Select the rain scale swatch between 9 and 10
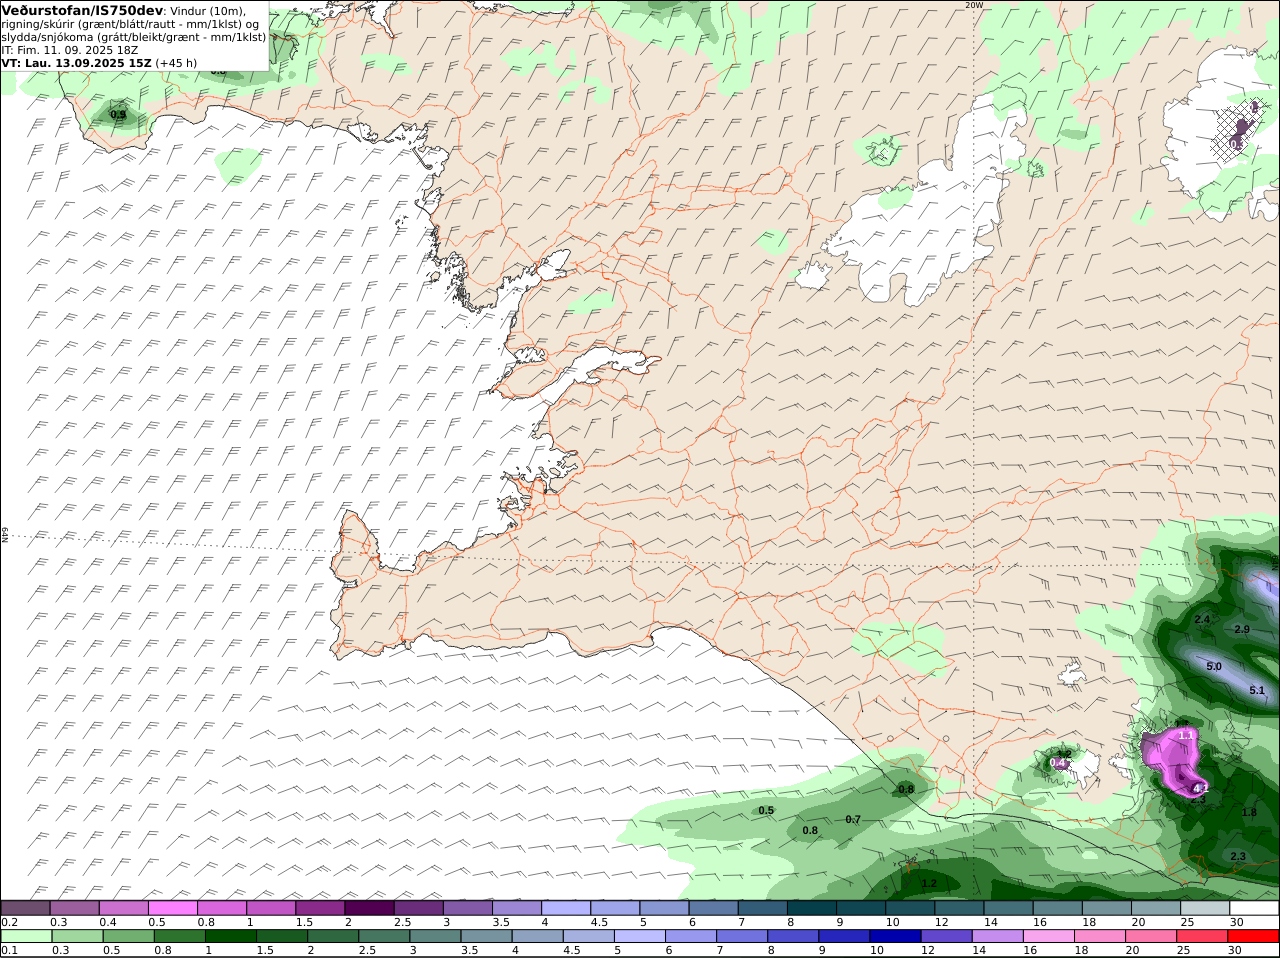The image size is (1280, 958). [844, 936]
